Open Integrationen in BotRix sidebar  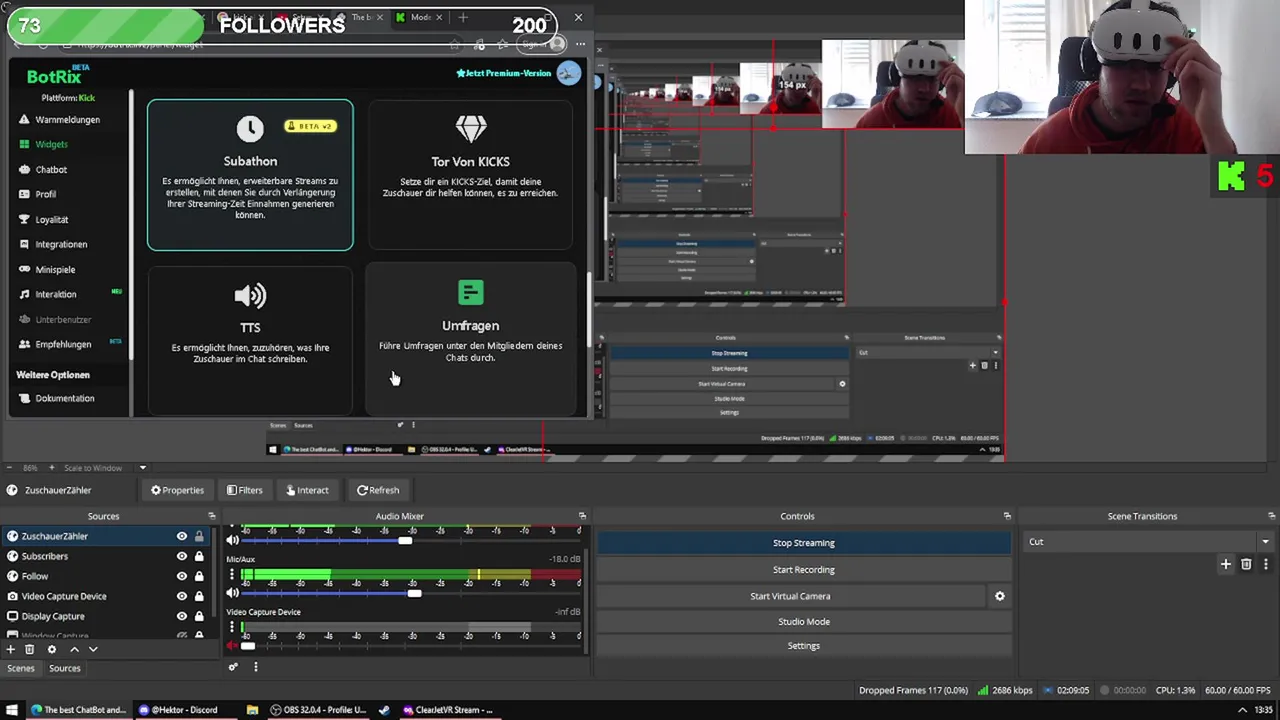(61, 244)
